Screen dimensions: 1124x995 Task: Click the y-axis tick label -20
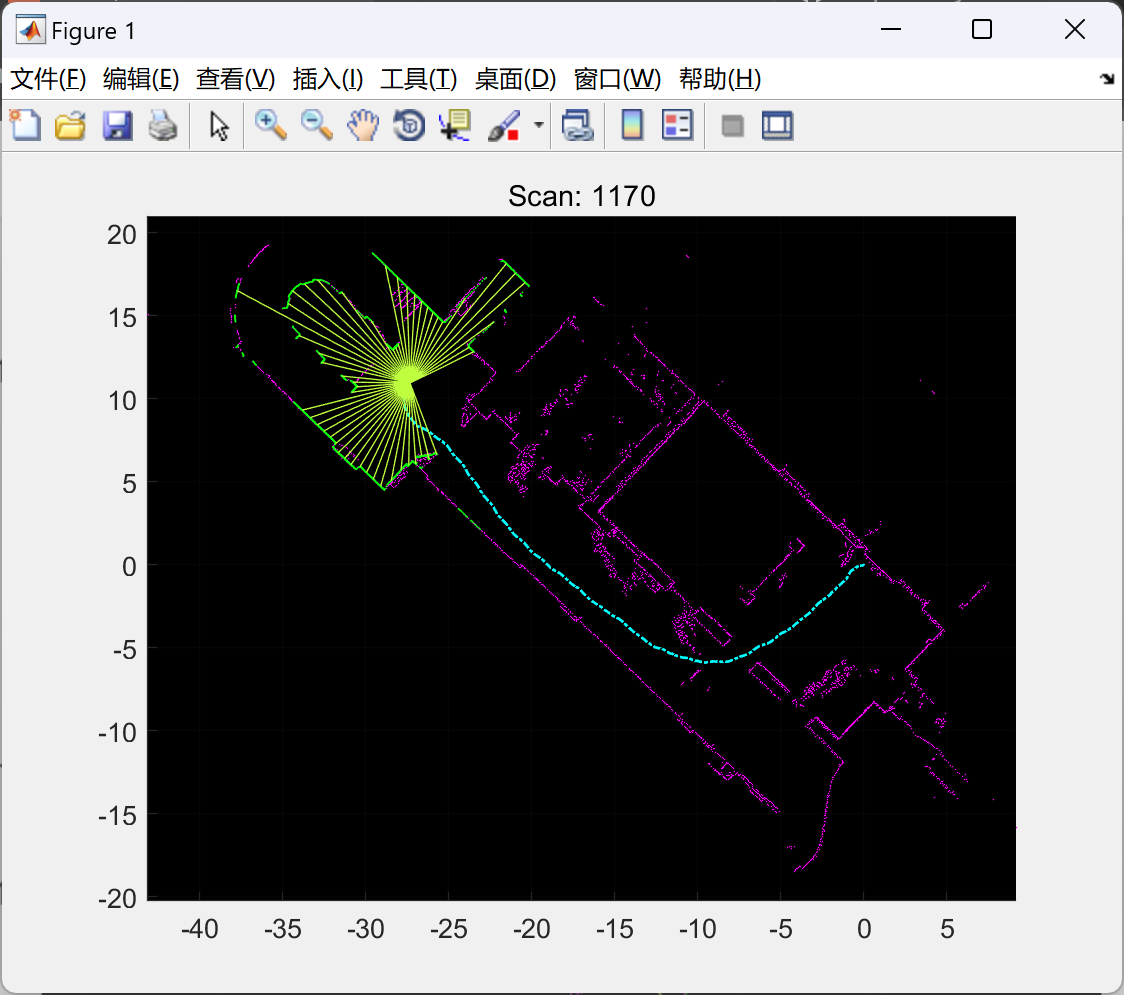pos(118,898)
